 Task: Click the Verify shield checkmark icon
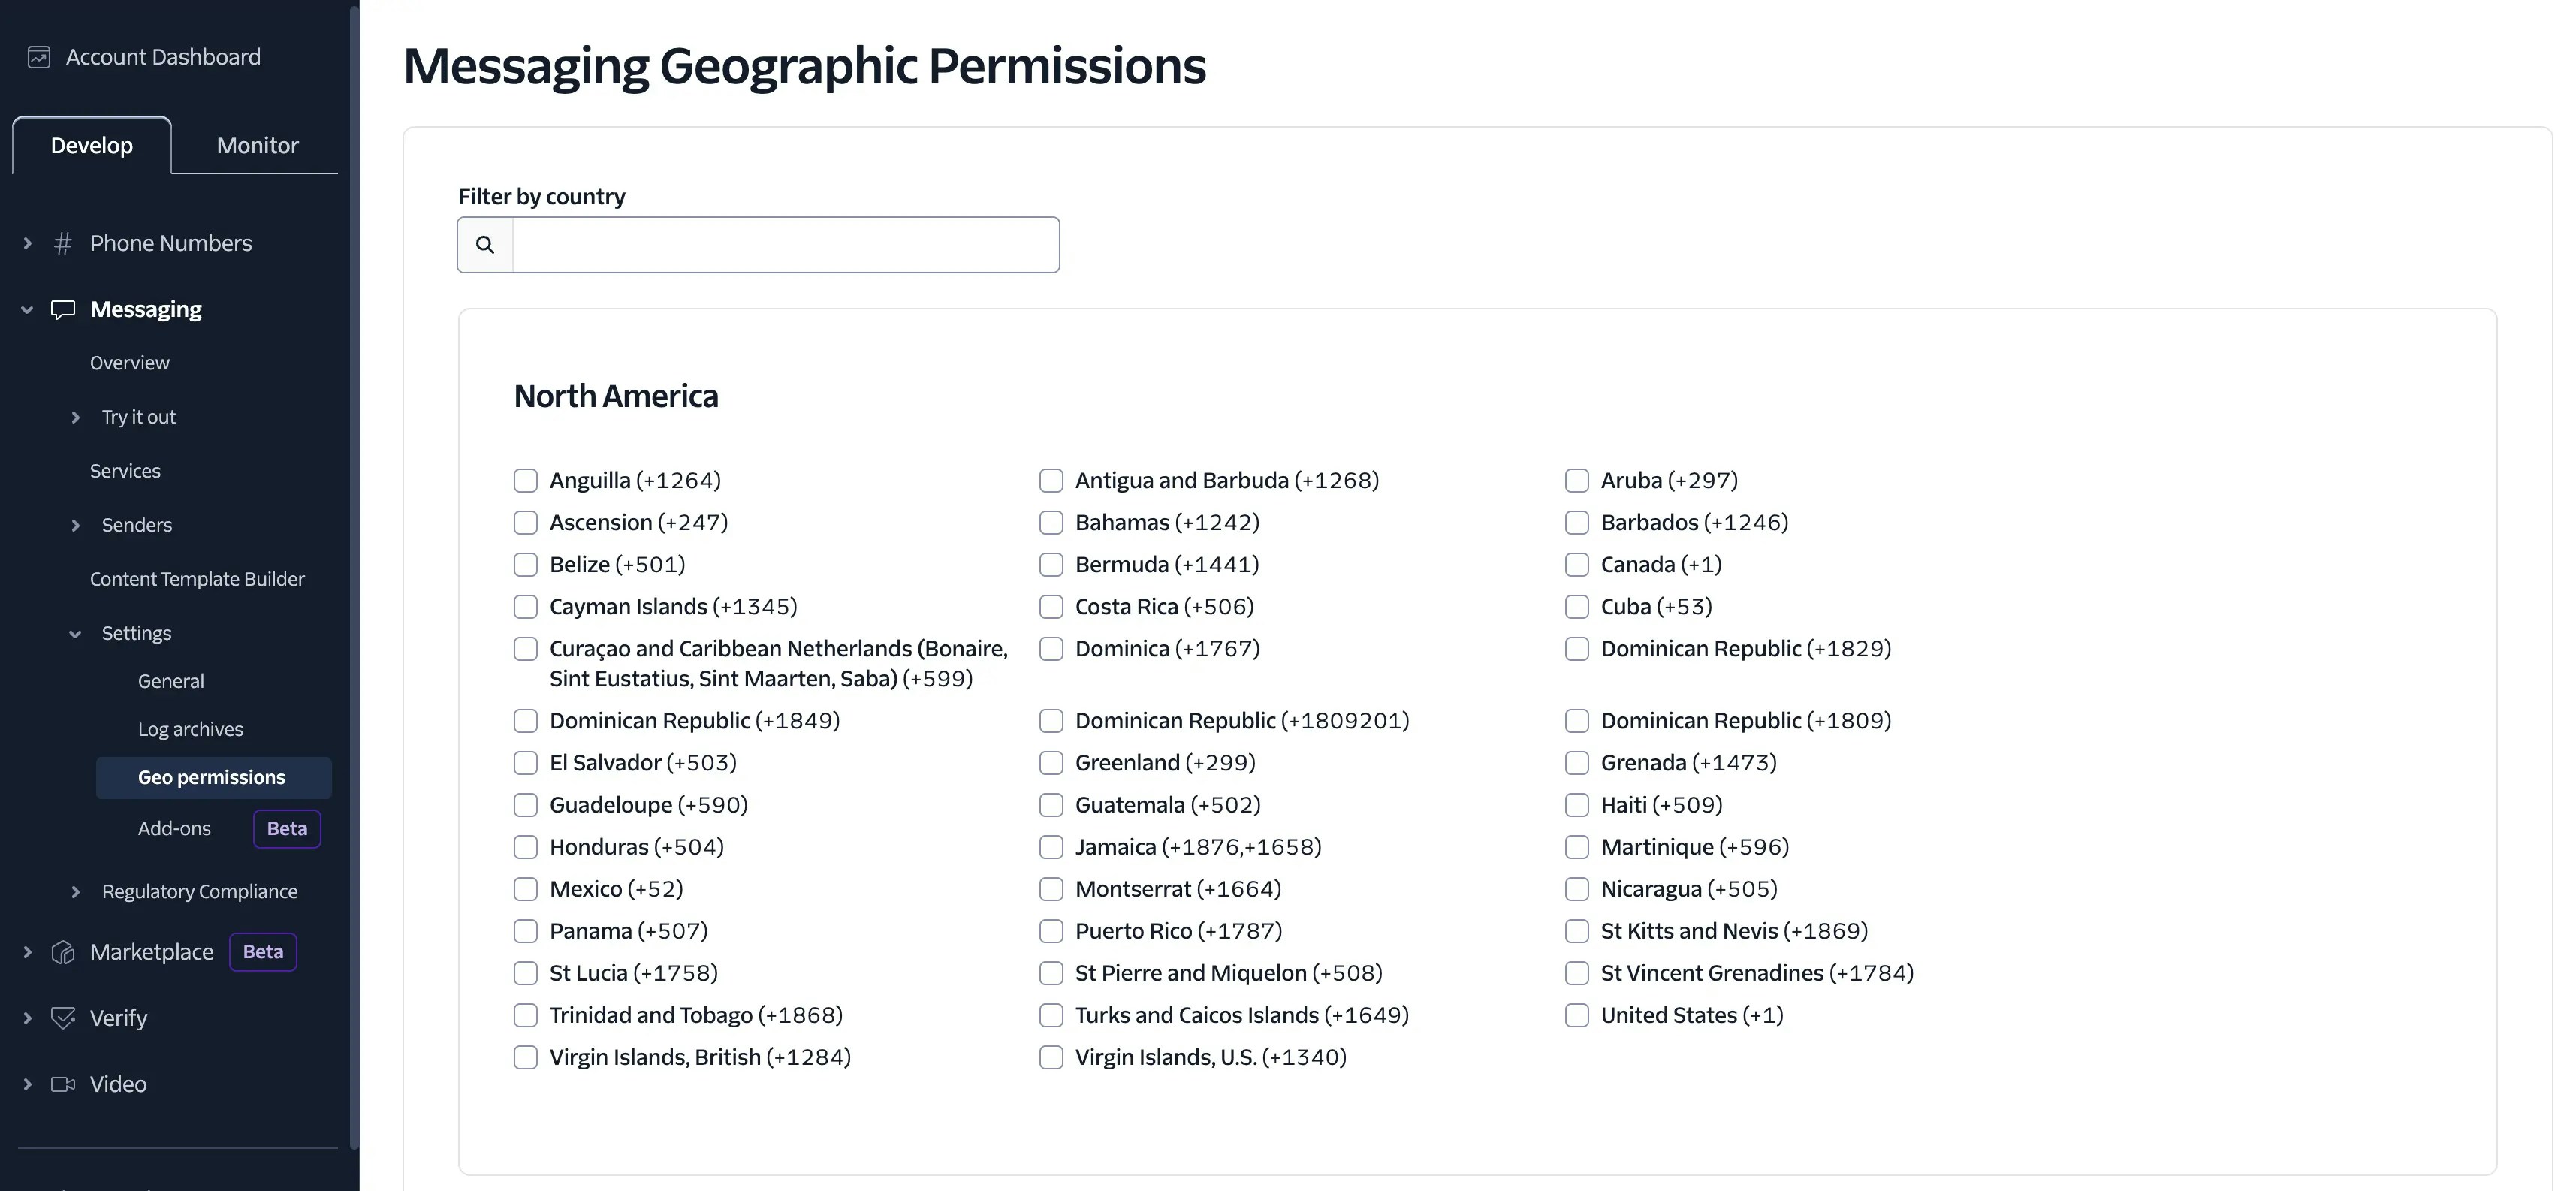(63, 1018)
